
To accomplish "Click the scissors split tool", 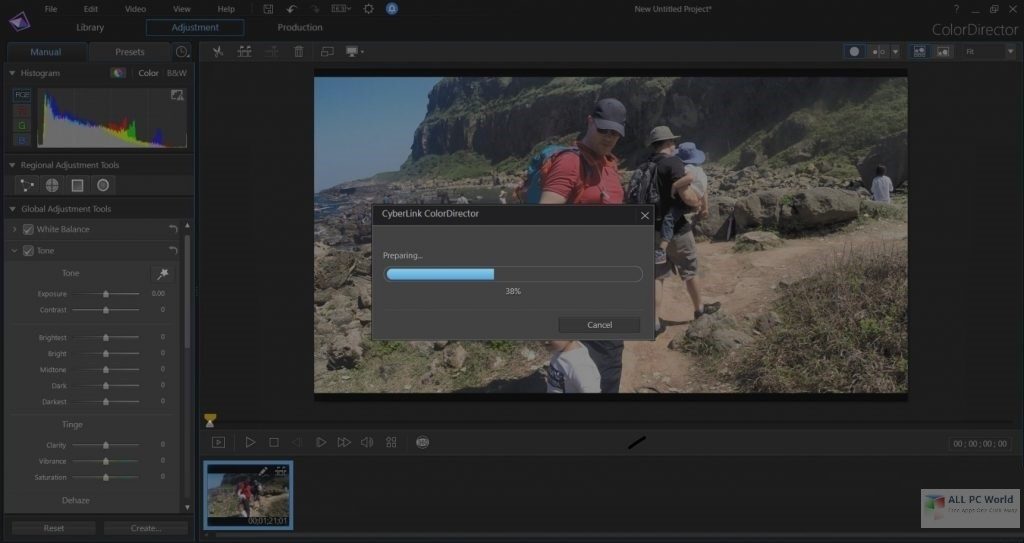I will pos(218,52).
